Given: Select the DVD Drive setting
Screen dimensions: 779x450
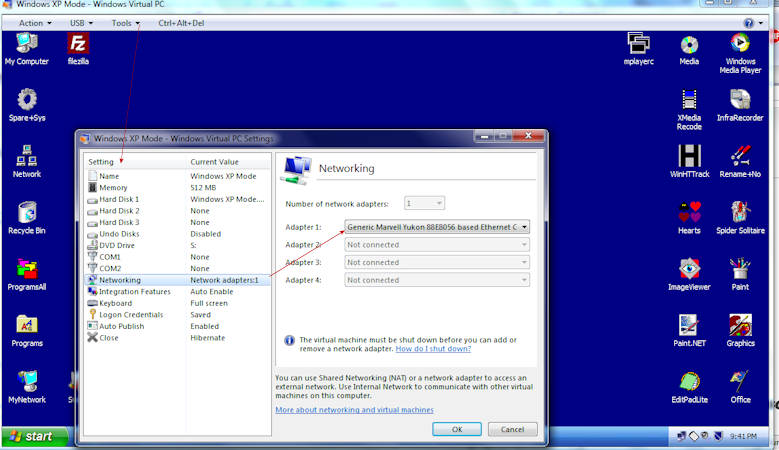Looking at the screenshot, I should pos(178,245).
